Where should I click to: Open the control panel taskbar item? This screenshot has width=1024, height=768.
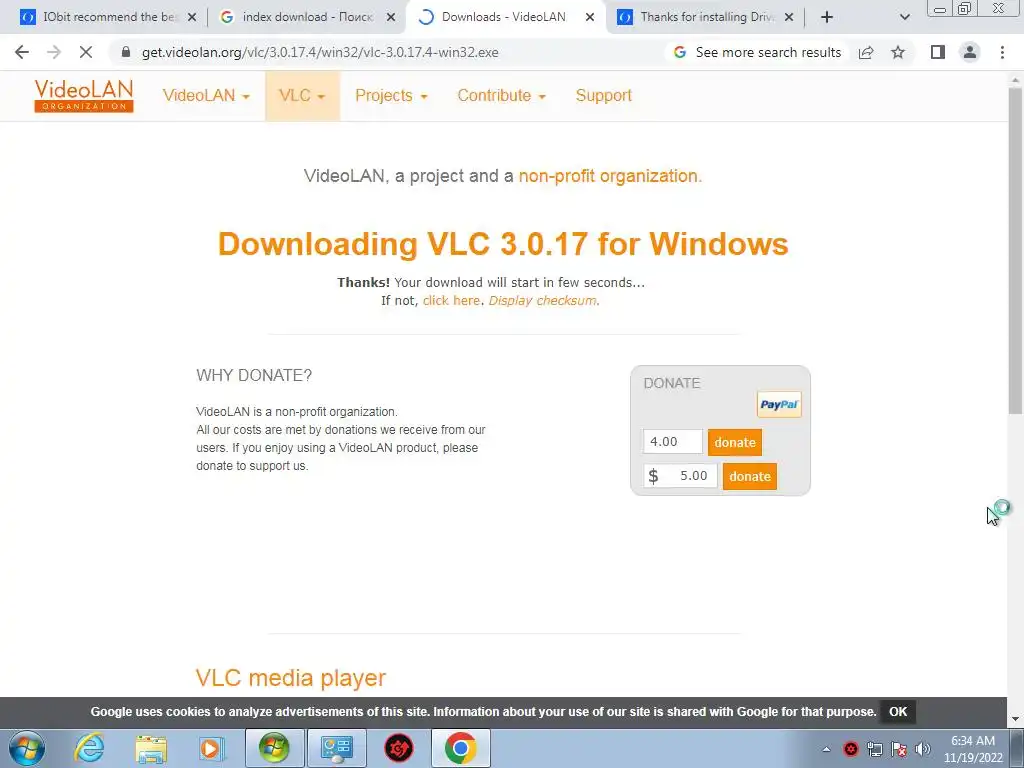[x=336, y=748]
